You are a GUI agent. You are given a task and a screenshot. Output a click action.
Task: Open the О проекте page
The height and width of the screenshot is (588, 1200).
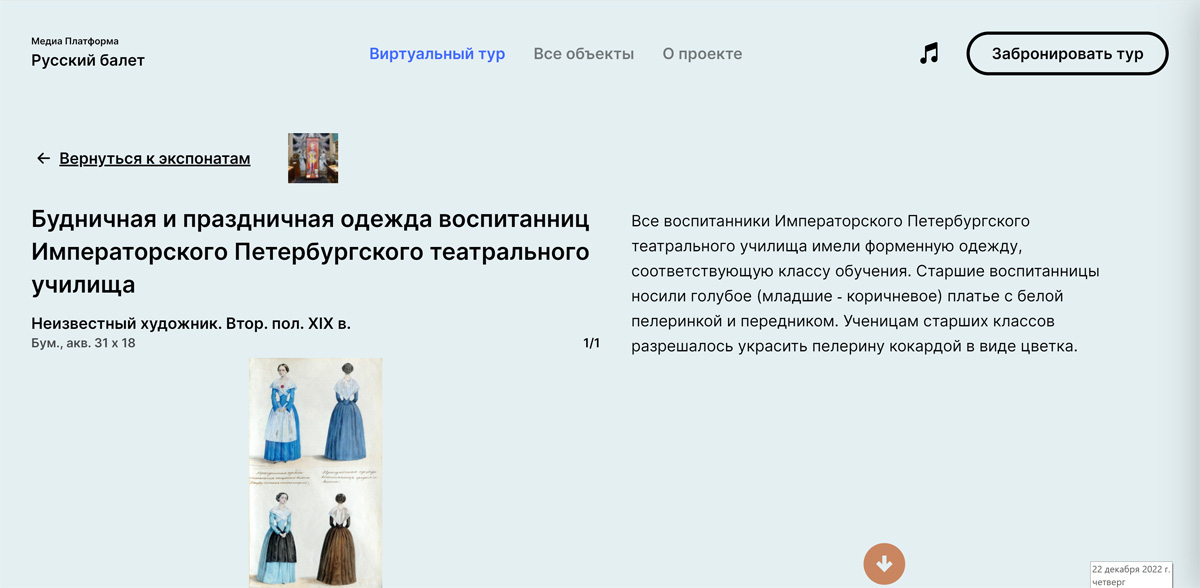click(x=702, y=54)
